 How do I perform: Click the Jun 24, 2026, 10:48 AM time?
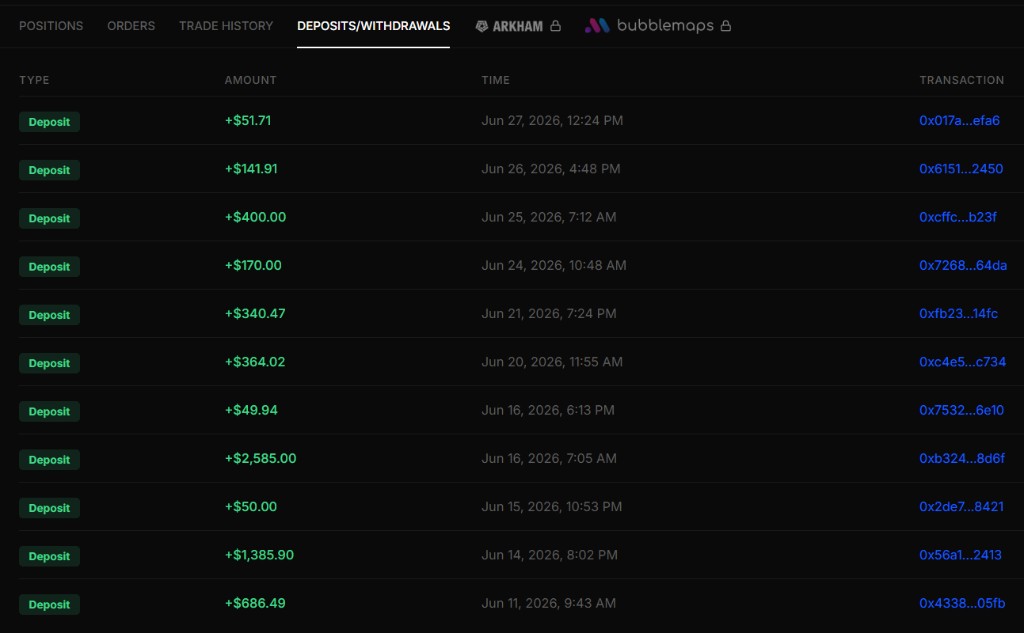[x=554, y=265]
